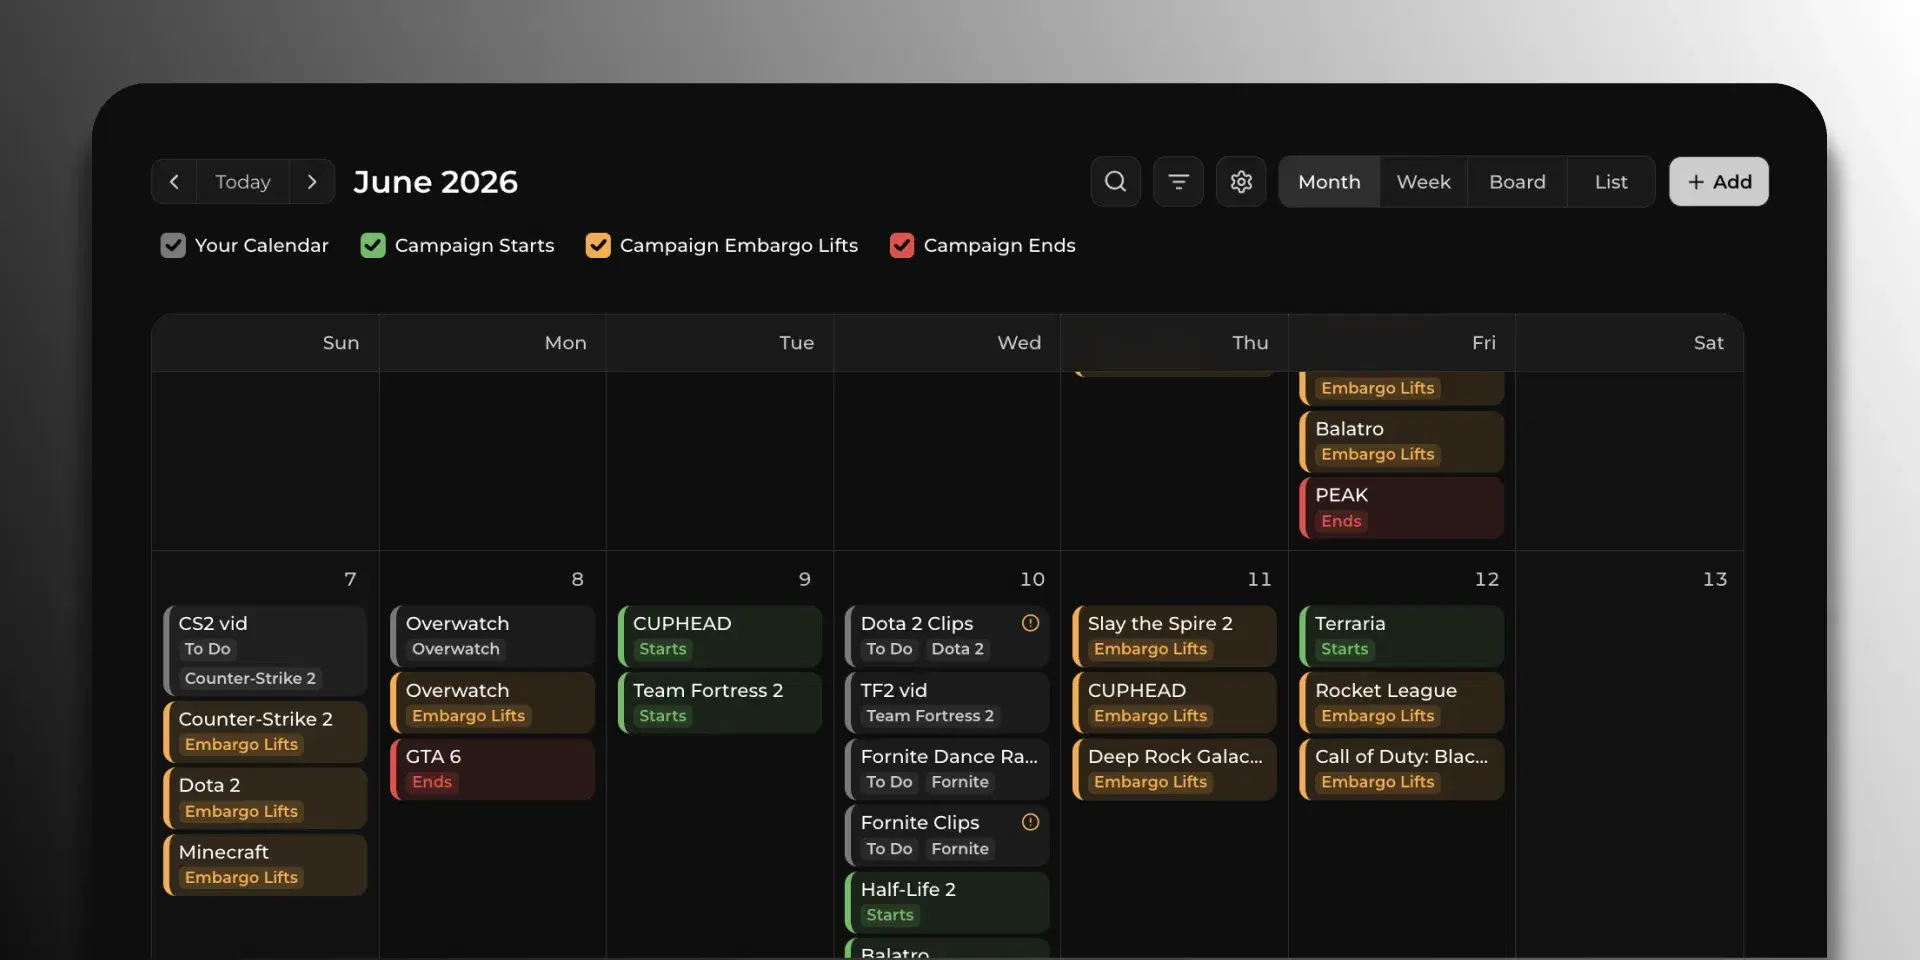The height and width of the screenshot is (960, 1920).
Task: Open Terraria Starts event
Action: [x=1402, y=636]
